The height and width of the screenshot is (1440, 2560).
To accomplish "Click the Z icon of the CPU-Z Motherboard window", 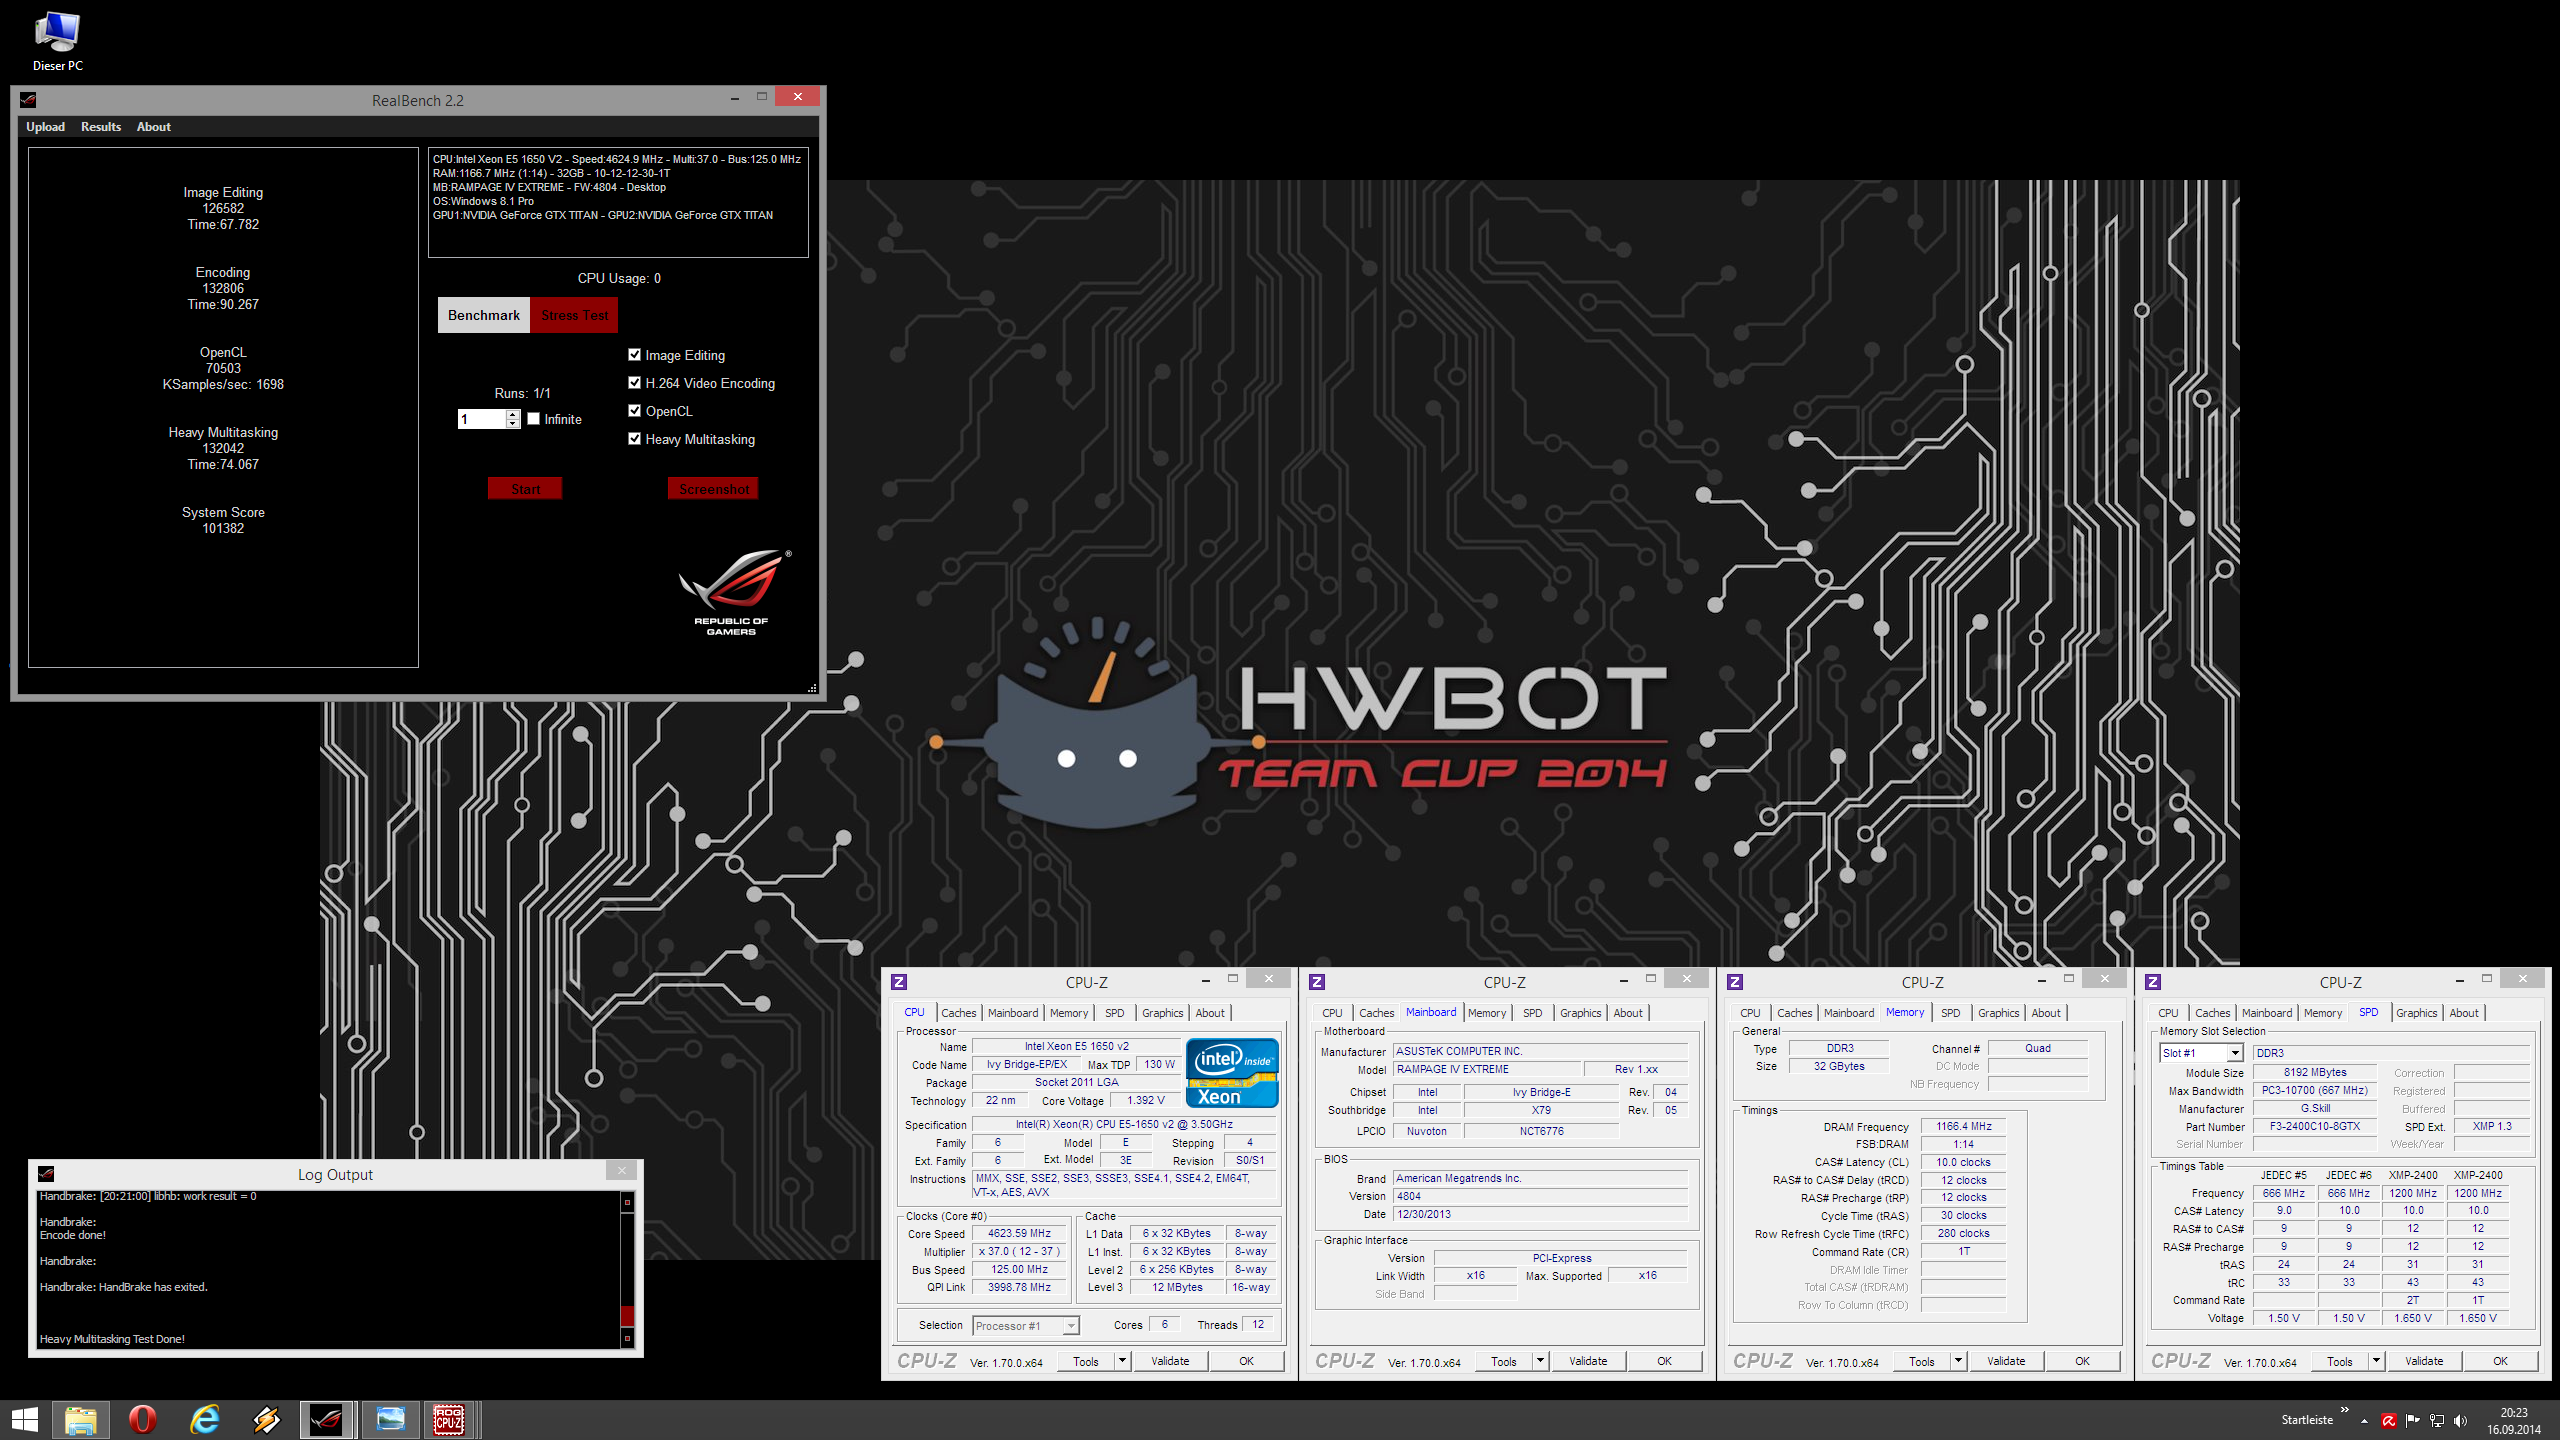I will pos(1317,982).
